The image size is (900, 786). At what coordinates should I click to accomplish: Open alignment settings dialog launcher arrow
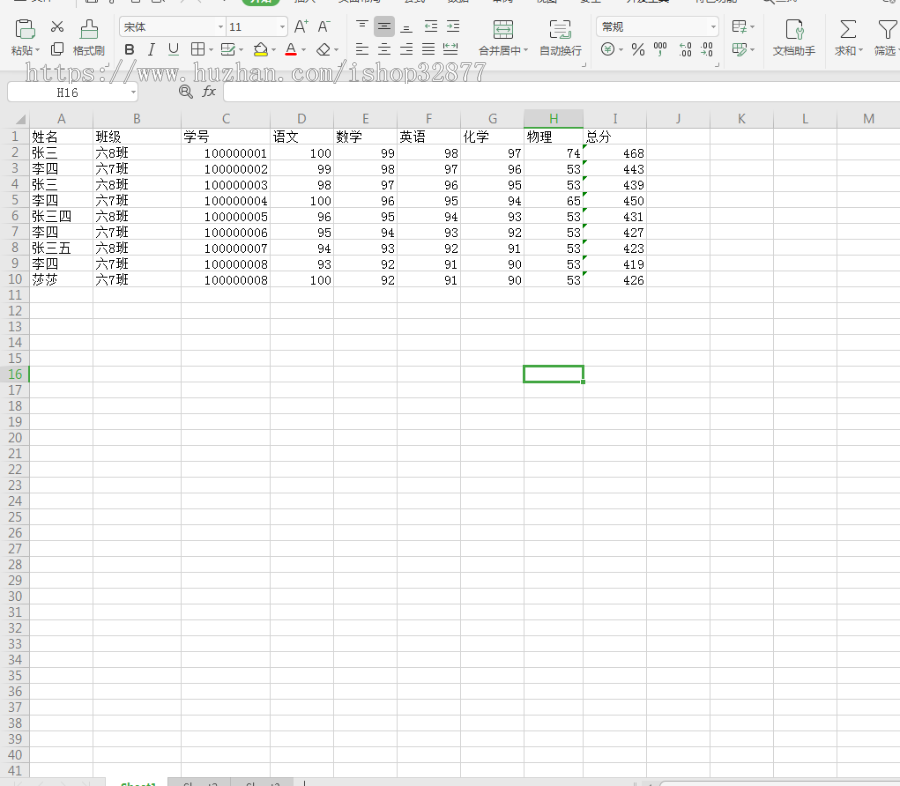(584, 65)
